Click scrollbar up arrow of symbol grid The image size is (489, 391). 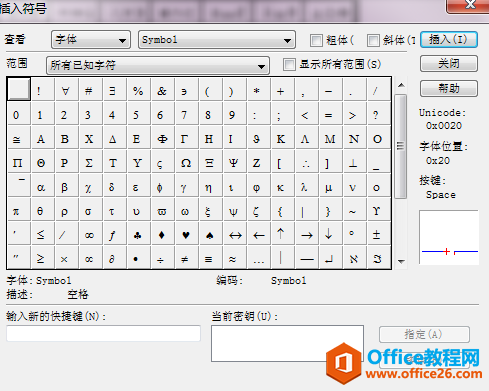click(401, 85)
